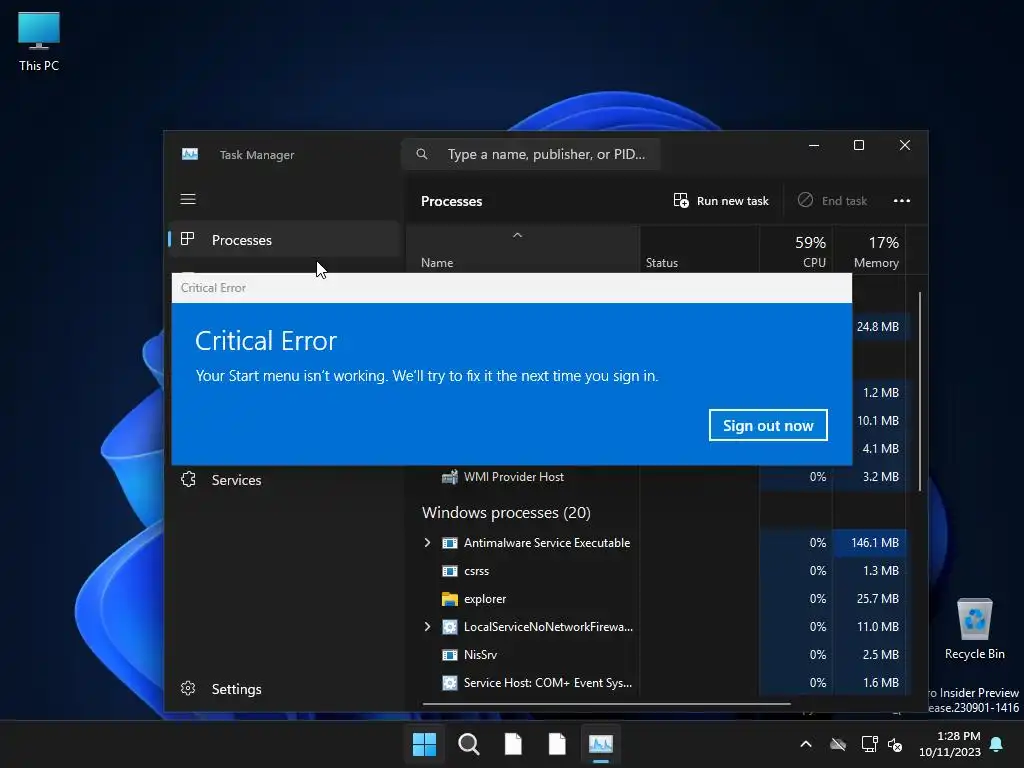Image resolution: width=1024 pixels, height=768 pixels.
Task: Click the Service Host COM+ gear icon
Action: (x=450, y=682)
